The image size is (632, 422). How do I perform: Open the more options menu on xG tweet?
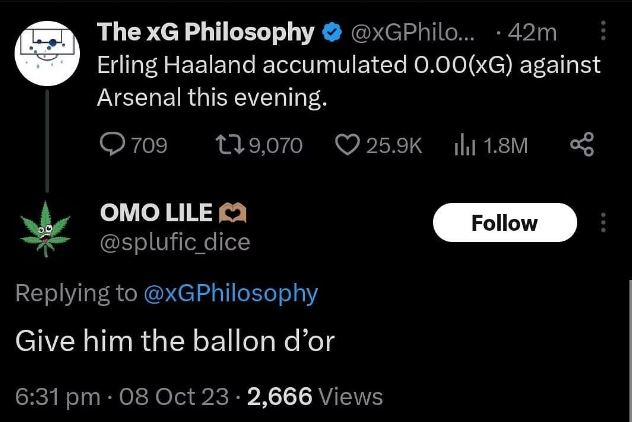(x=603, y=33)
